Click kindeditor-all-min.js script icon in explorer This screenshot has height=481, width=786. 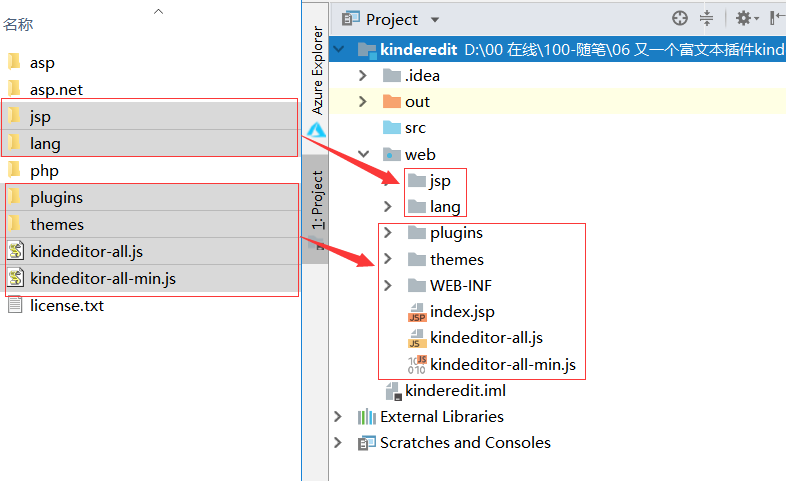16,278
